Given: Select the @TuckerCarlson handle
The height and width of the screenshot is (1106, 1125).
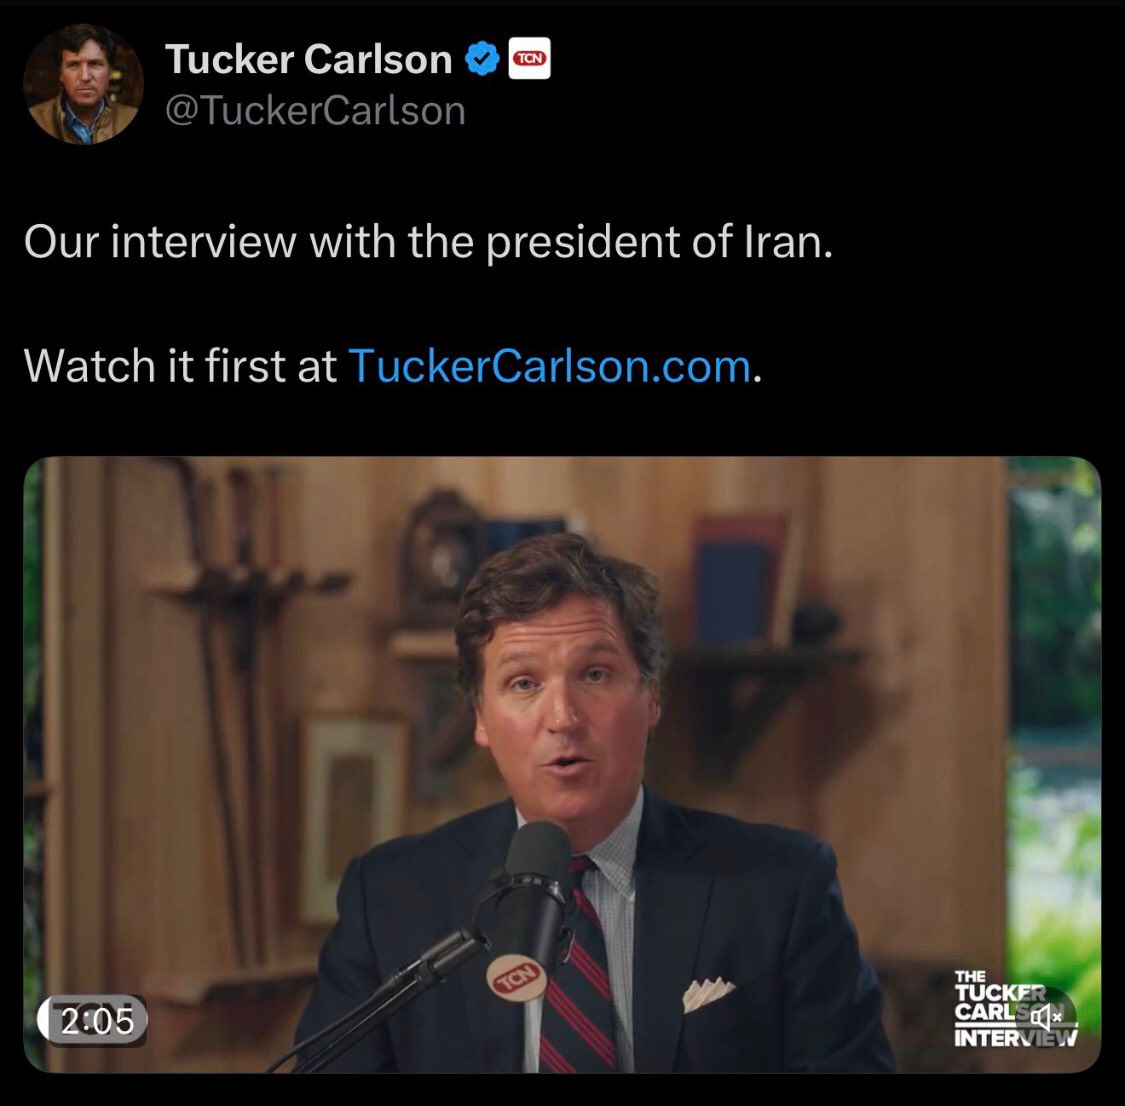Looking at the screenshot, I should point(316,111).
